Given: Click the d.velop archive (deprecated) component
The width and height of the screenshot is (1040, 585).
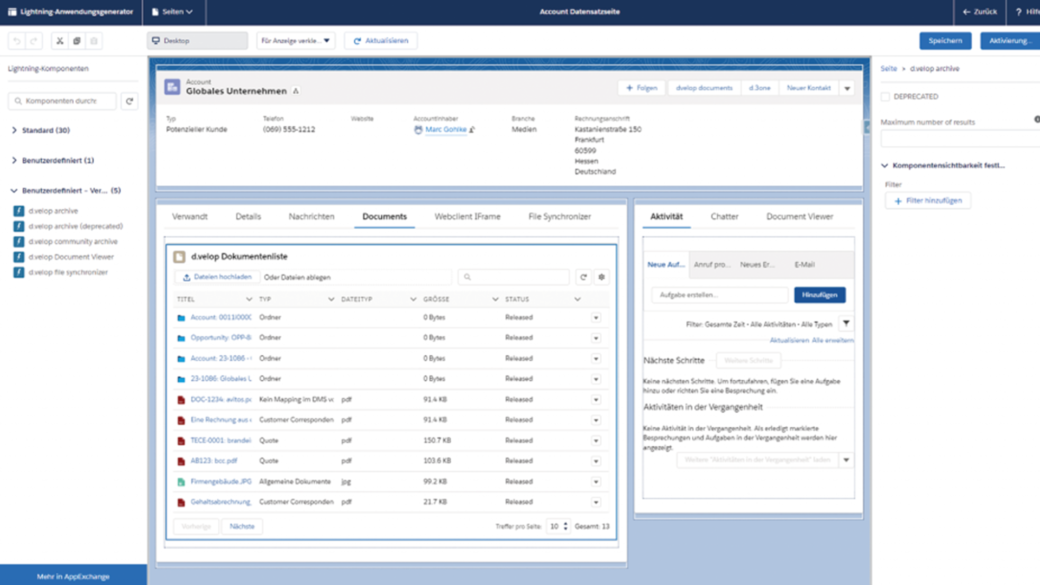Looking at the screenshot, I should coord(76,226).
